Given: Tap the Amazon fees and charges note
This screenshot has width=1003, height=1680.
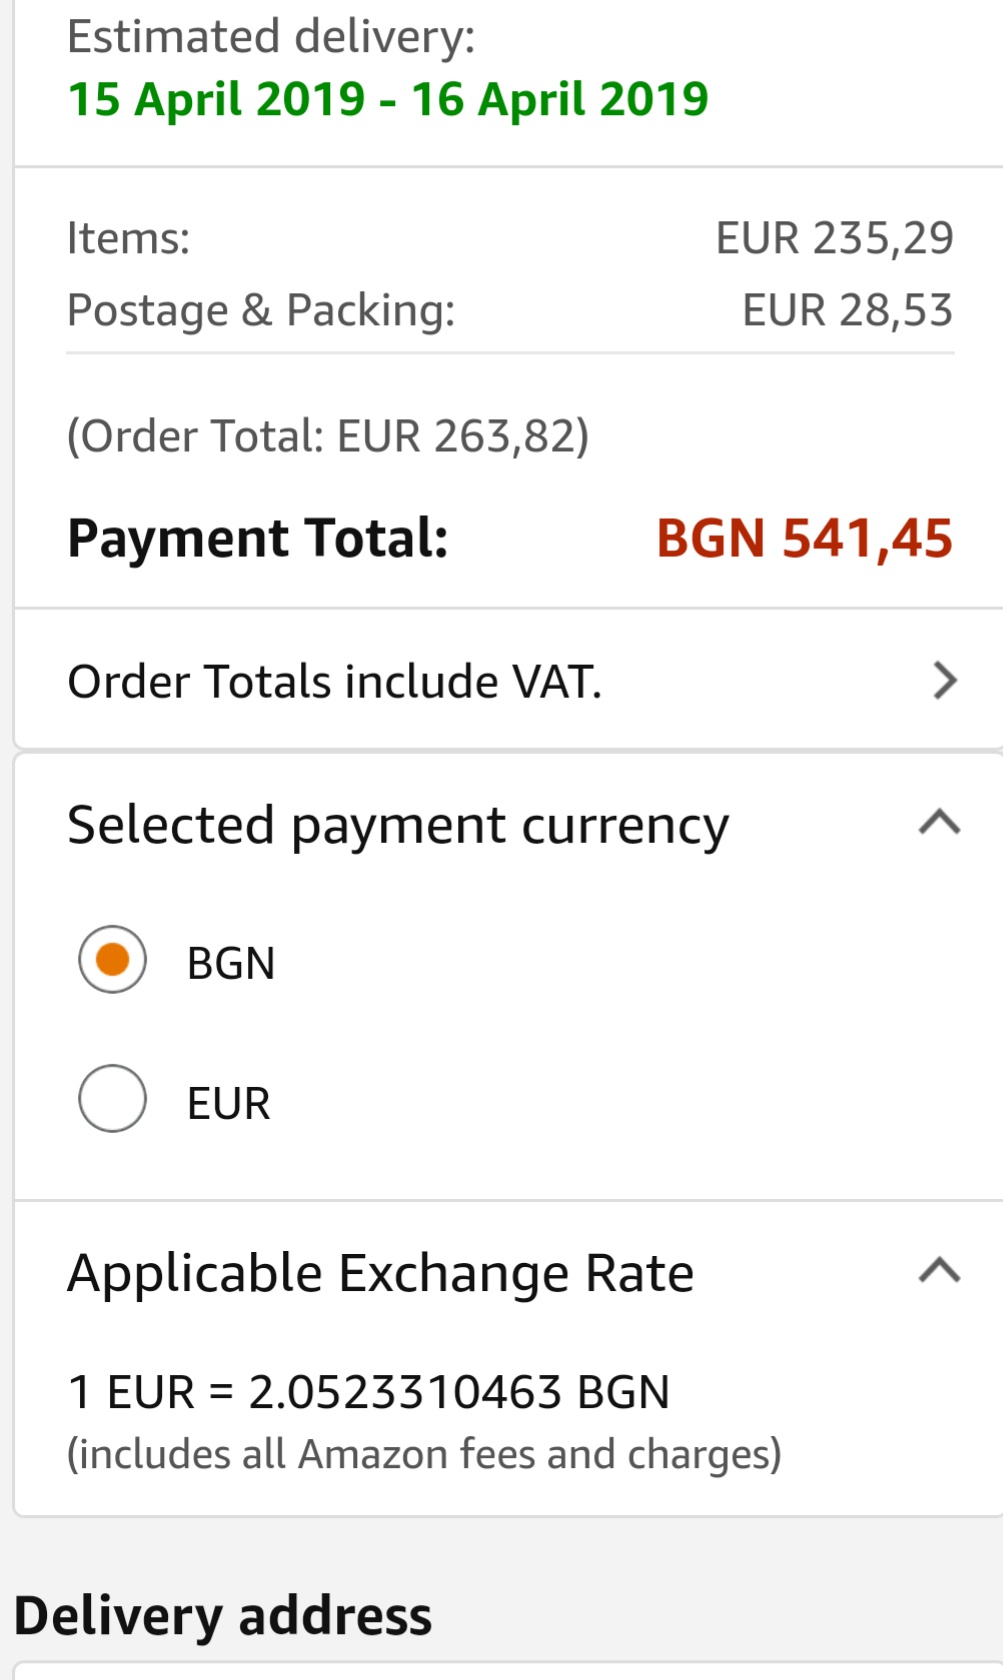Looking at the screenshot, I should (x=424, y=1454).
